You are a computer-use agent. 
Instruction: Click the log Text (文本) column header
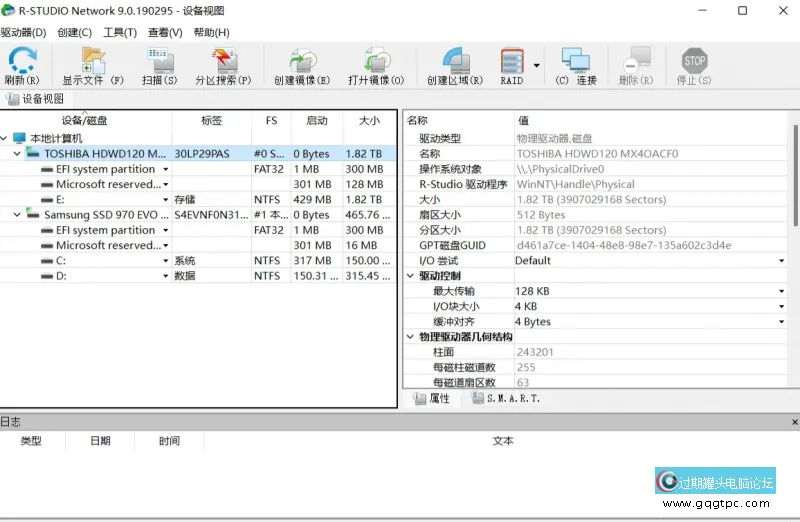click(x=503, y=441)
